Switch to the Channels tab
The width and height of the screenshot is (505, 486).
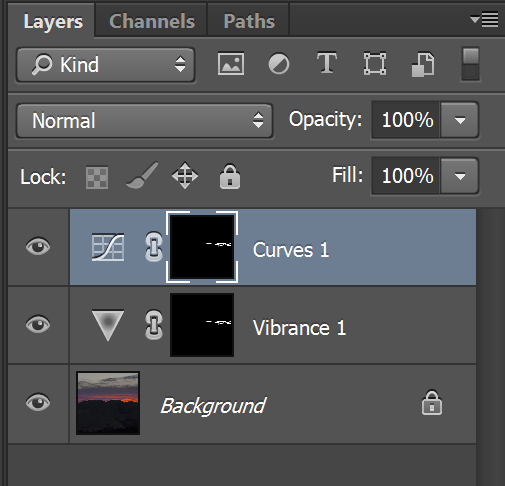152,21
